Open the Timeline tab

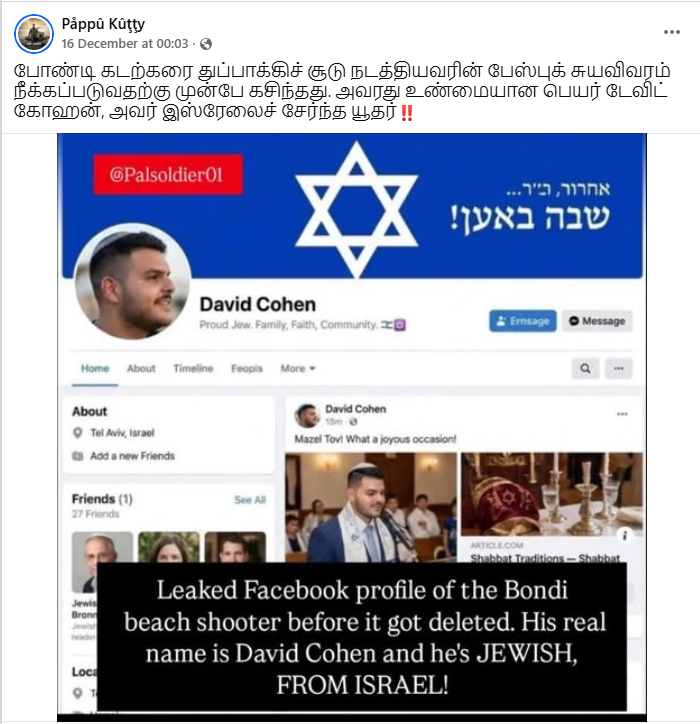(193, 368)
